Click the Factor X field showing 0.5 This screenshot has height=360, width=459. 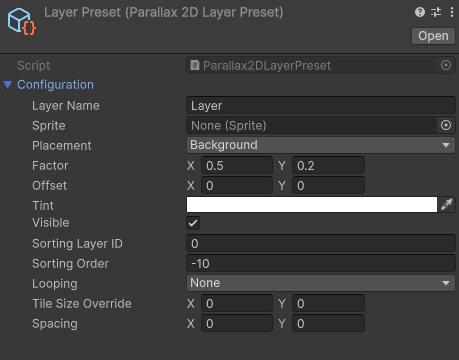(x=237, y=166)
